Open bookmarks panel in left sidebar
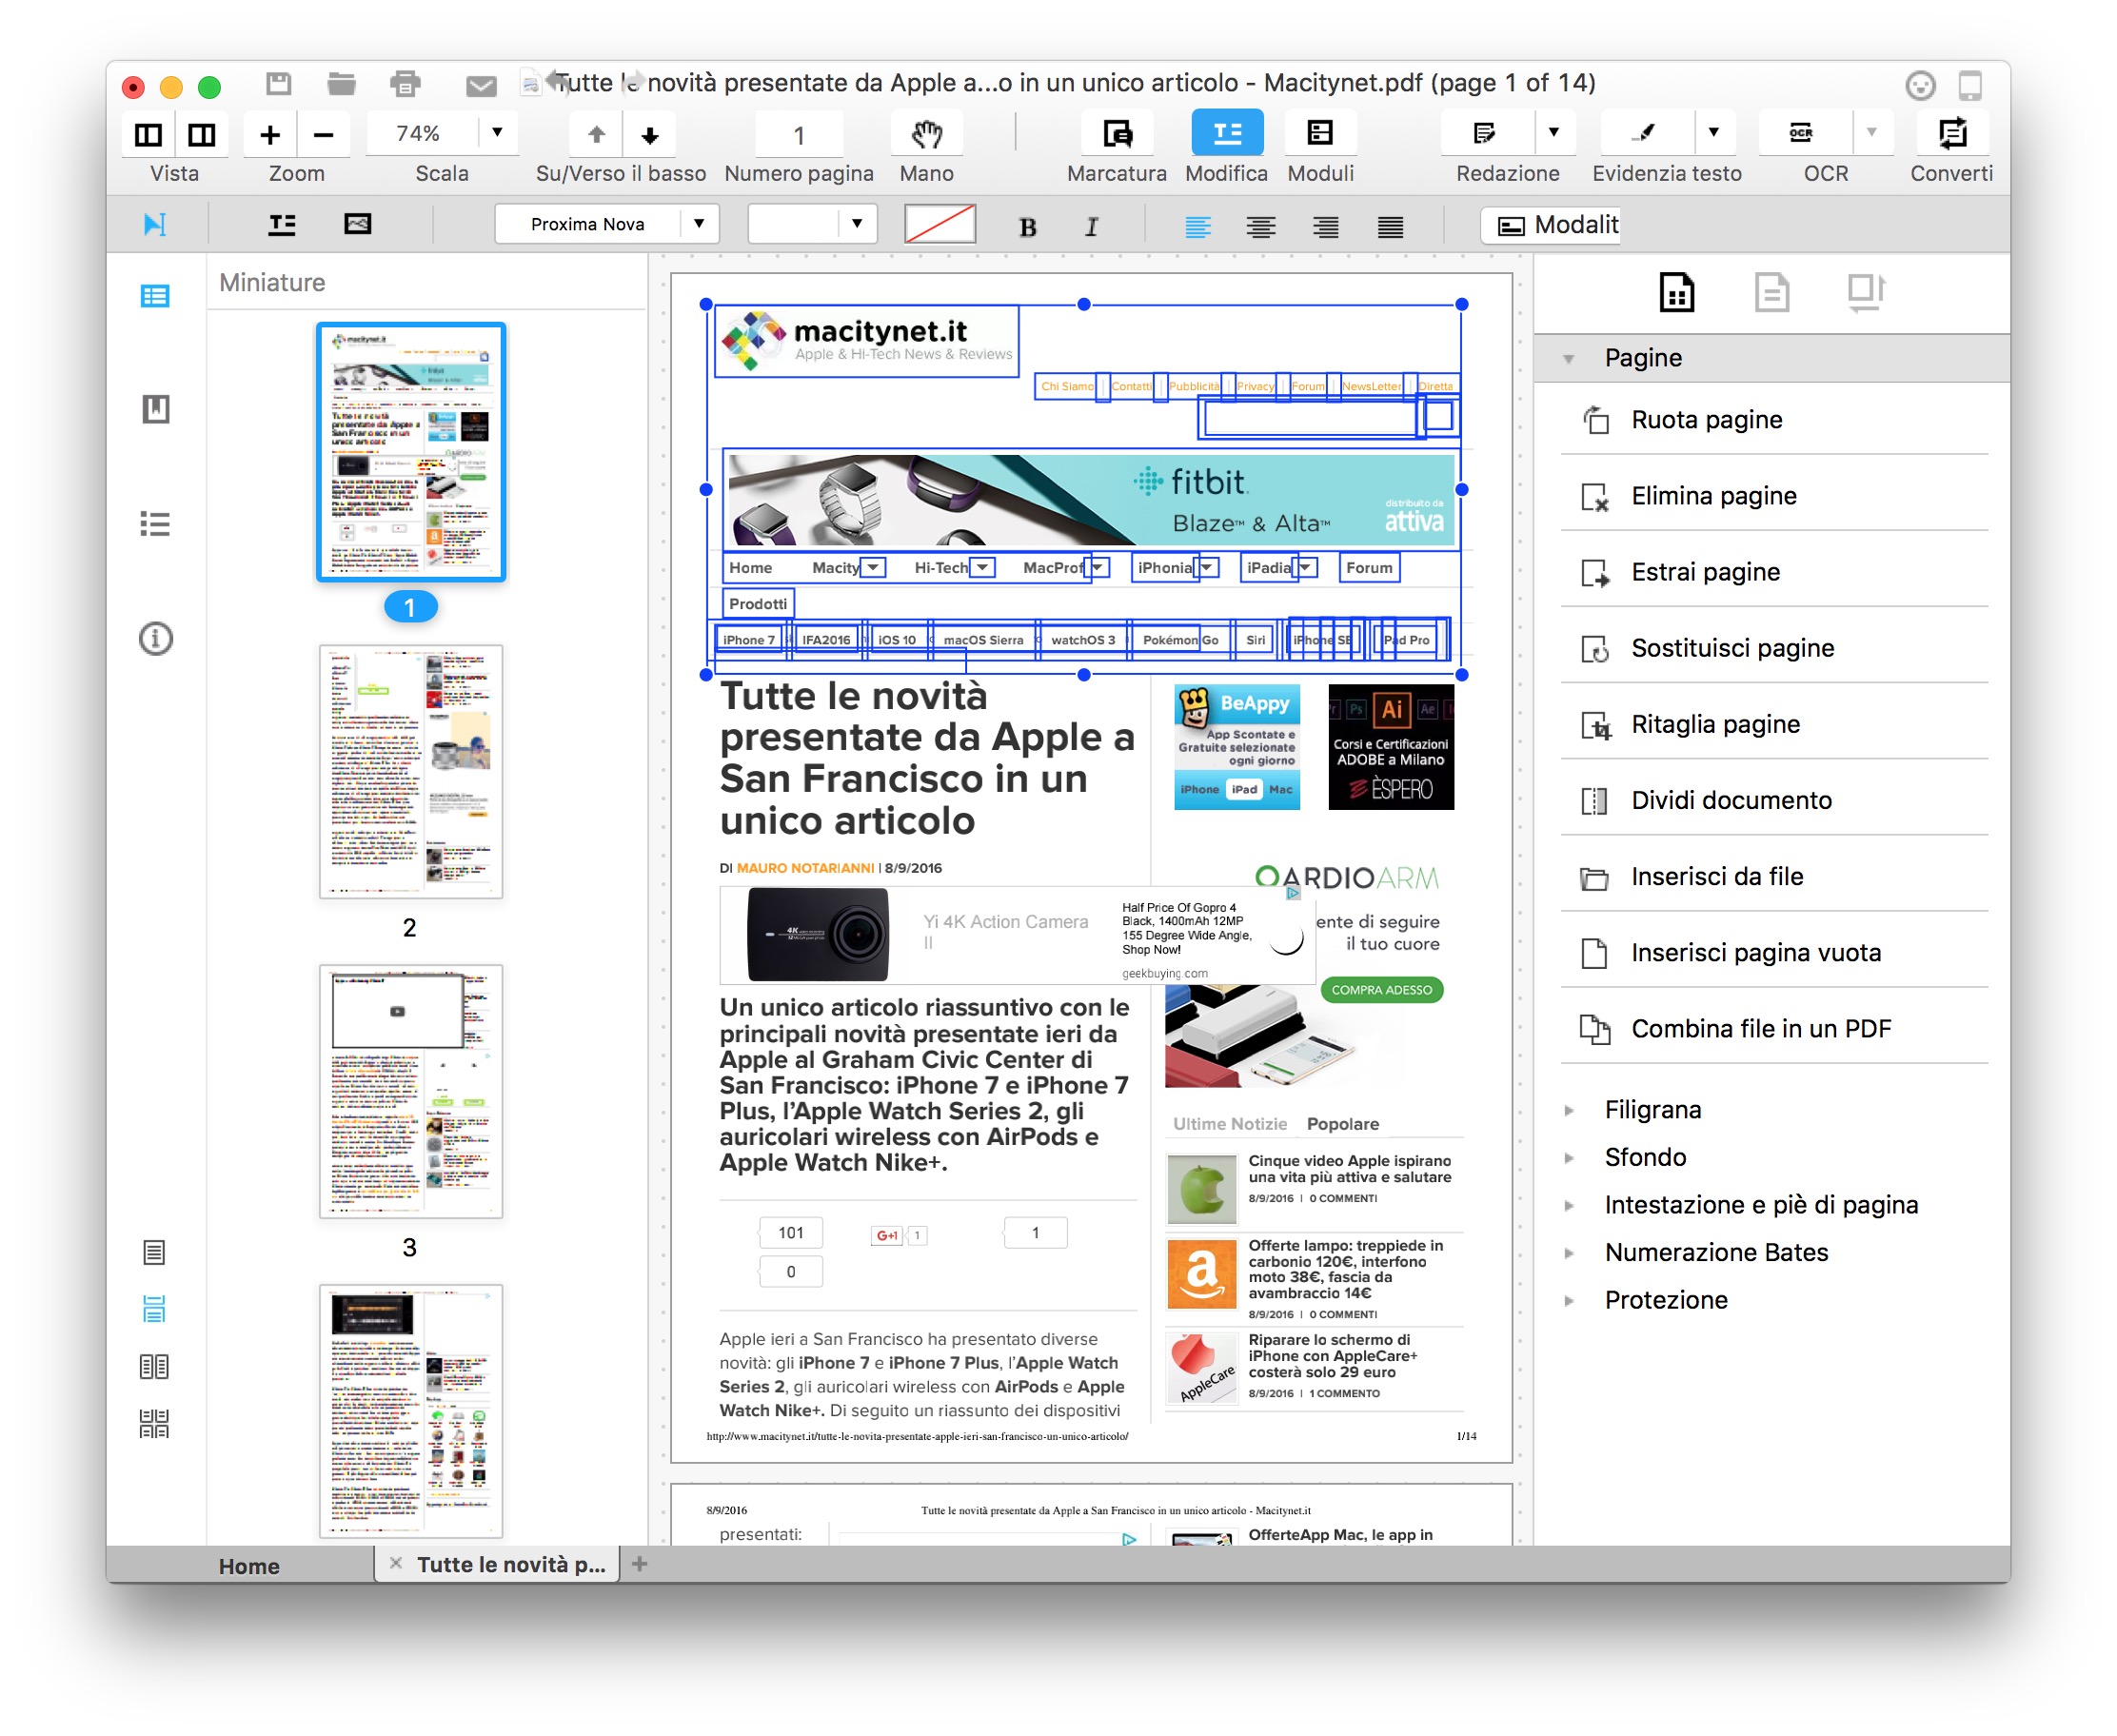The width and height of the screenshot is (2117, 1736). [x=155, y=409]
